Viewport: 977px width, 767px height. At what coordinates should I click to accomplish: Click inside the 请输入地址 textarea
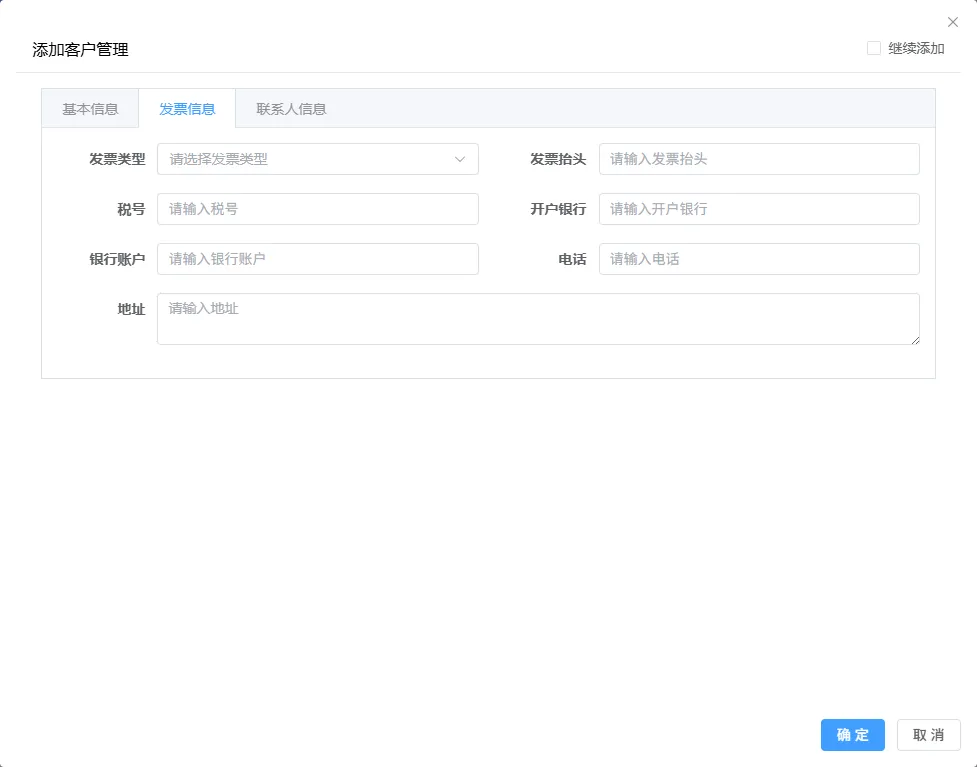tap(538, 319)
